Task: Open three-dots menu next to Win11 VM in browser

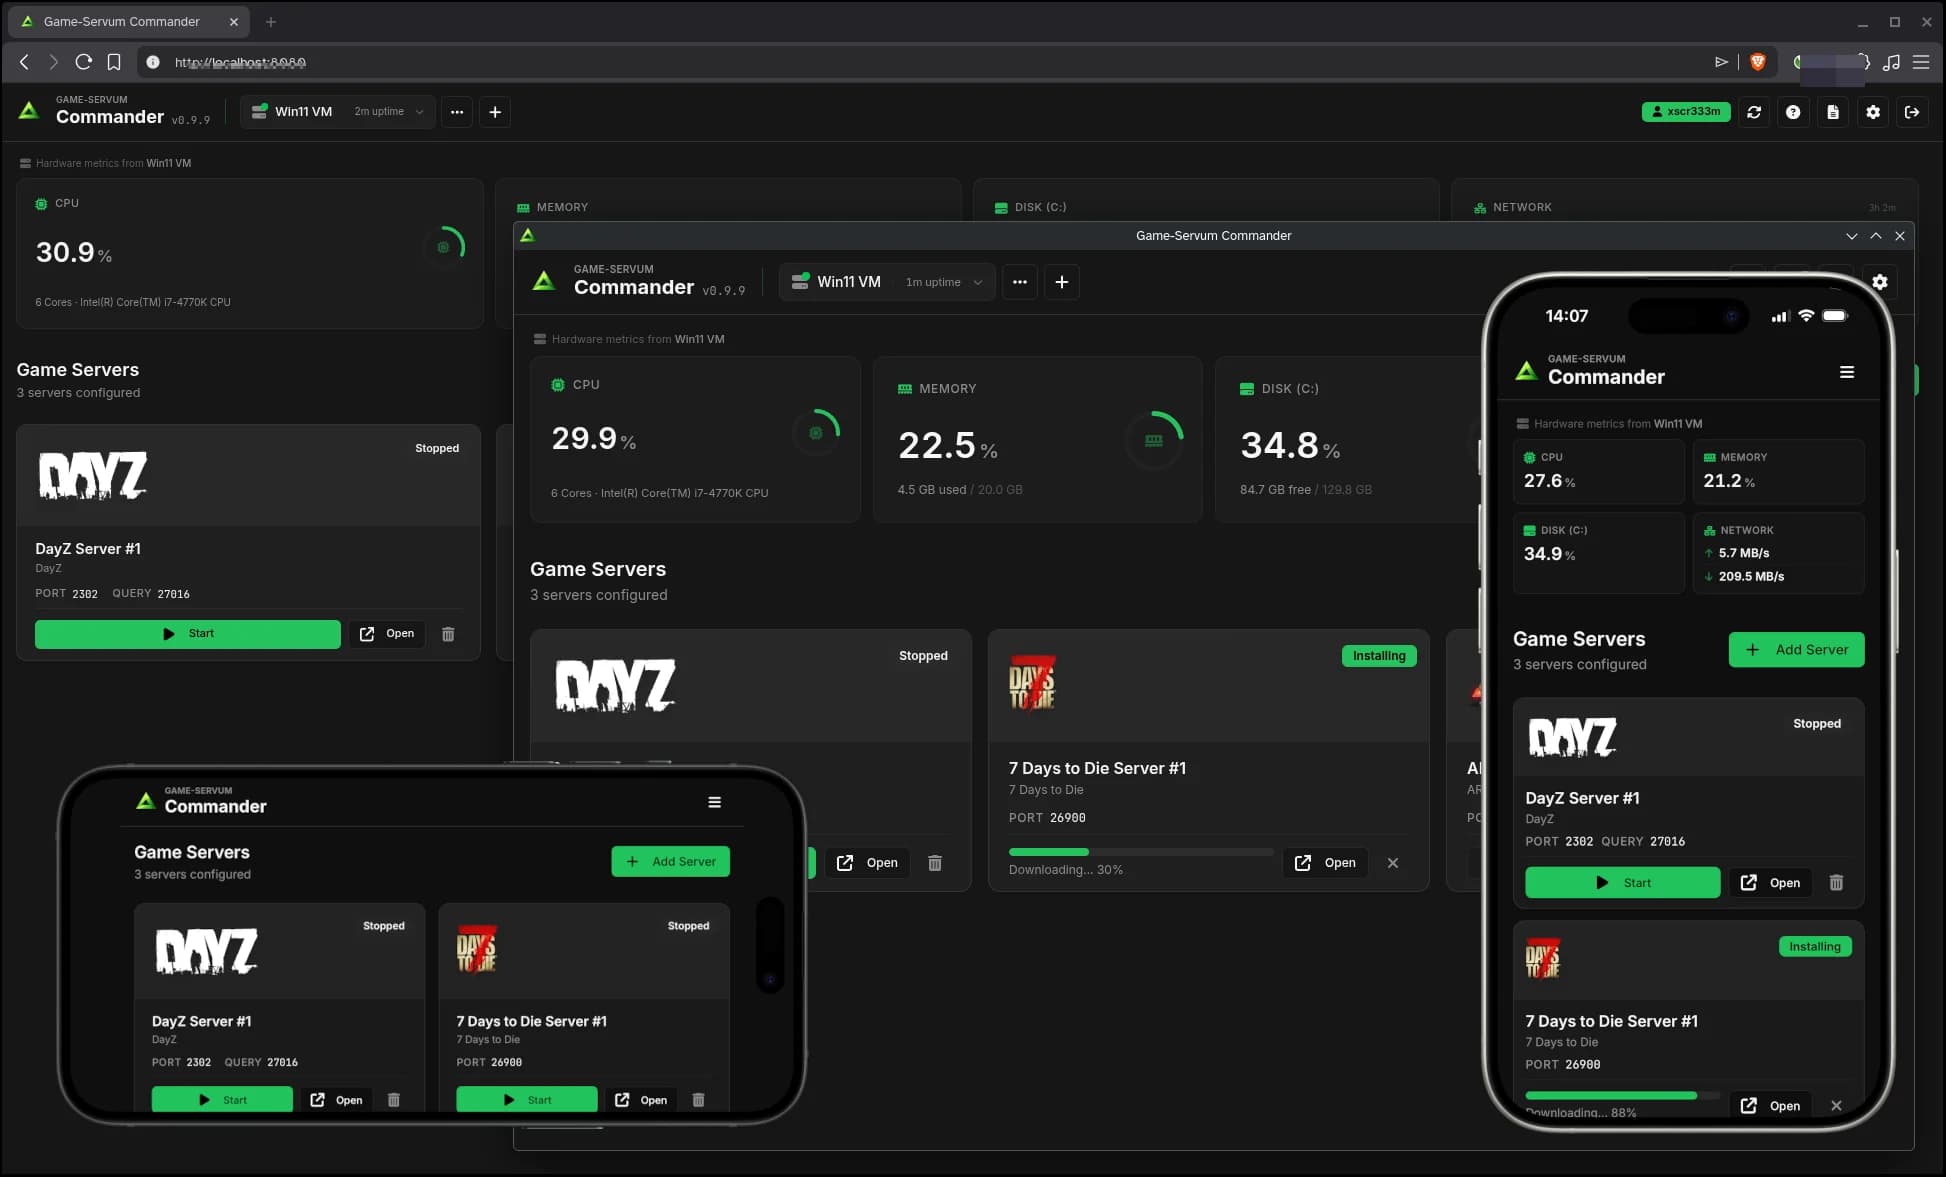Action: pyautogui.click(x=457, y=112)
